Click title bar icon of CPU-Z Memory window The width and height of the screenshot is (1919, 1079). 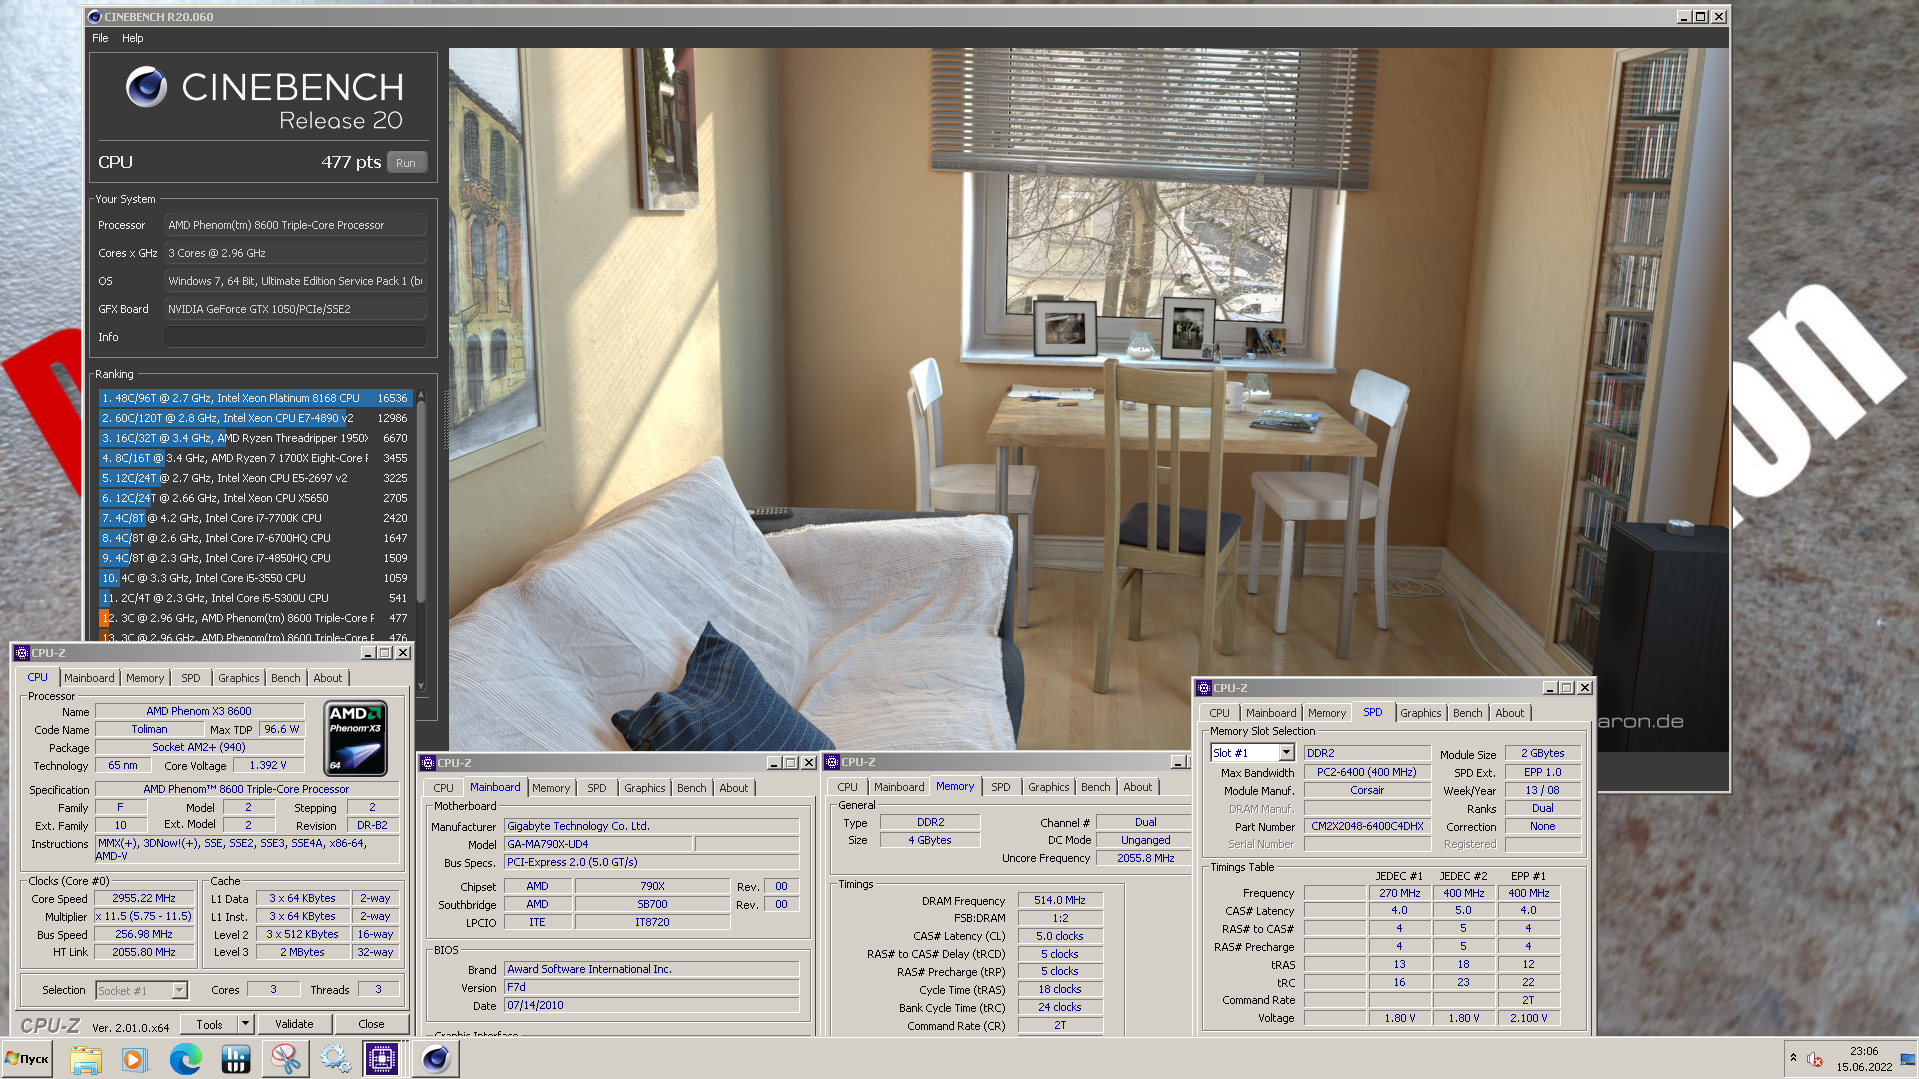pos(832,762)
